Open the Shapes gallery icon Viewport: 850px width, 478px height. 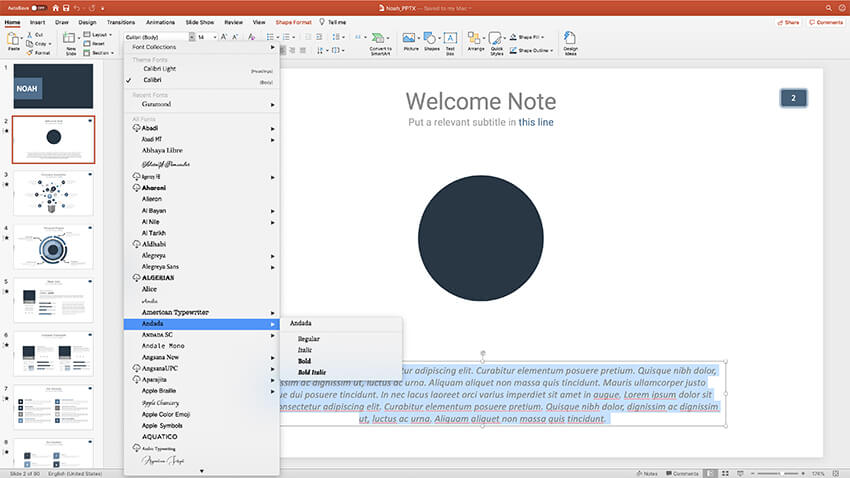point(431,40)
